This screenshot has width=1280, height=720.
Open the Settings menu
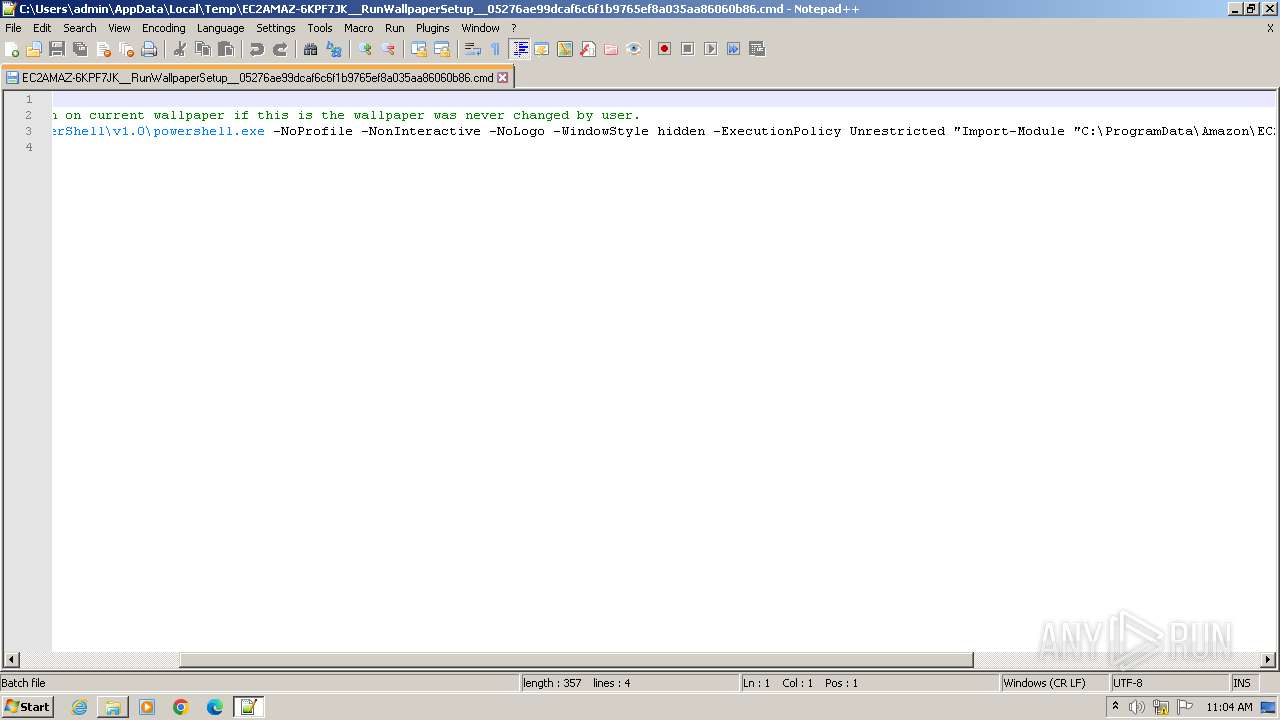pos(276,28)
